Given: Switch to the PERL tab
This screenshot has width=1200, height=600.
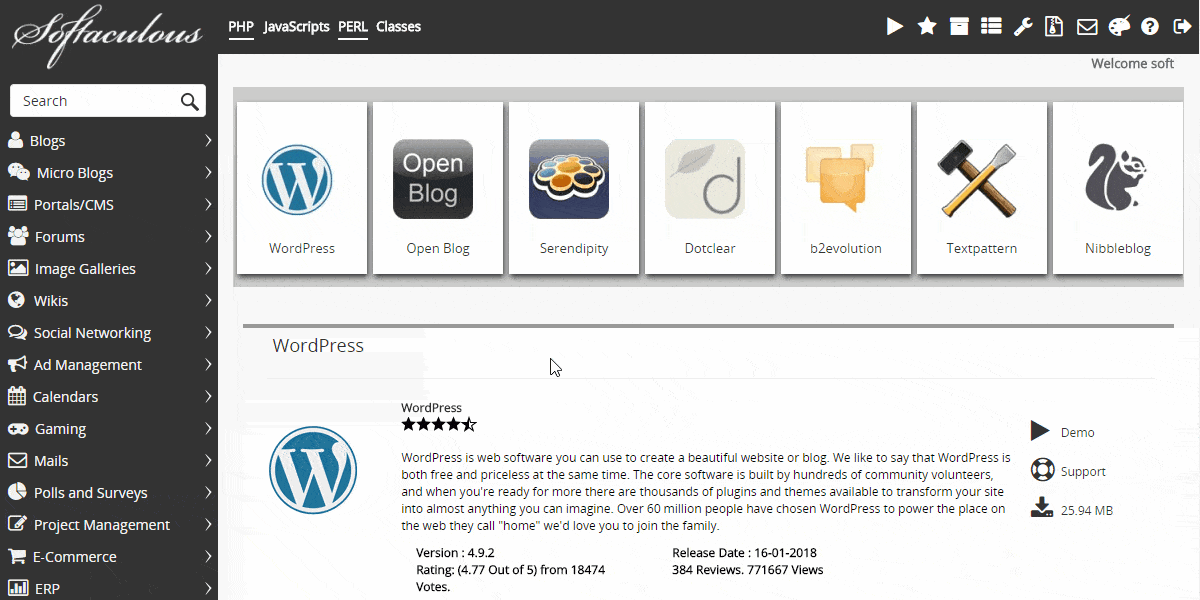Looking at the screenshot, I should pos(353,27).
